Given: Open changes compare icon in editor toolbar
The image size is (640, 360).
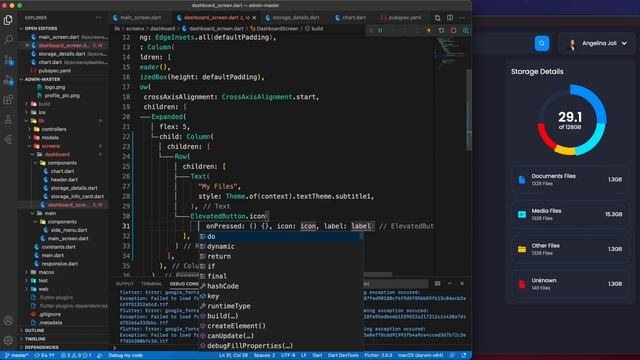Looking at the screenshot, I should click(x=437, y=18).
